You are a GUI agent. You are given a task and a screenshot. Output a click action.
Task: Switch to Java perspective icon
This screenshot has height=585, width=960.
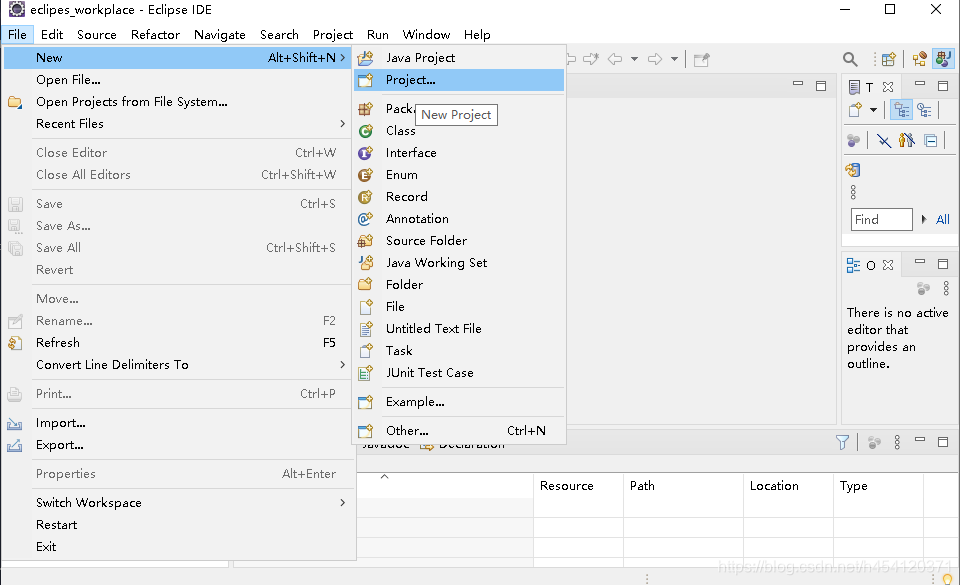click(x=943, y=59)
